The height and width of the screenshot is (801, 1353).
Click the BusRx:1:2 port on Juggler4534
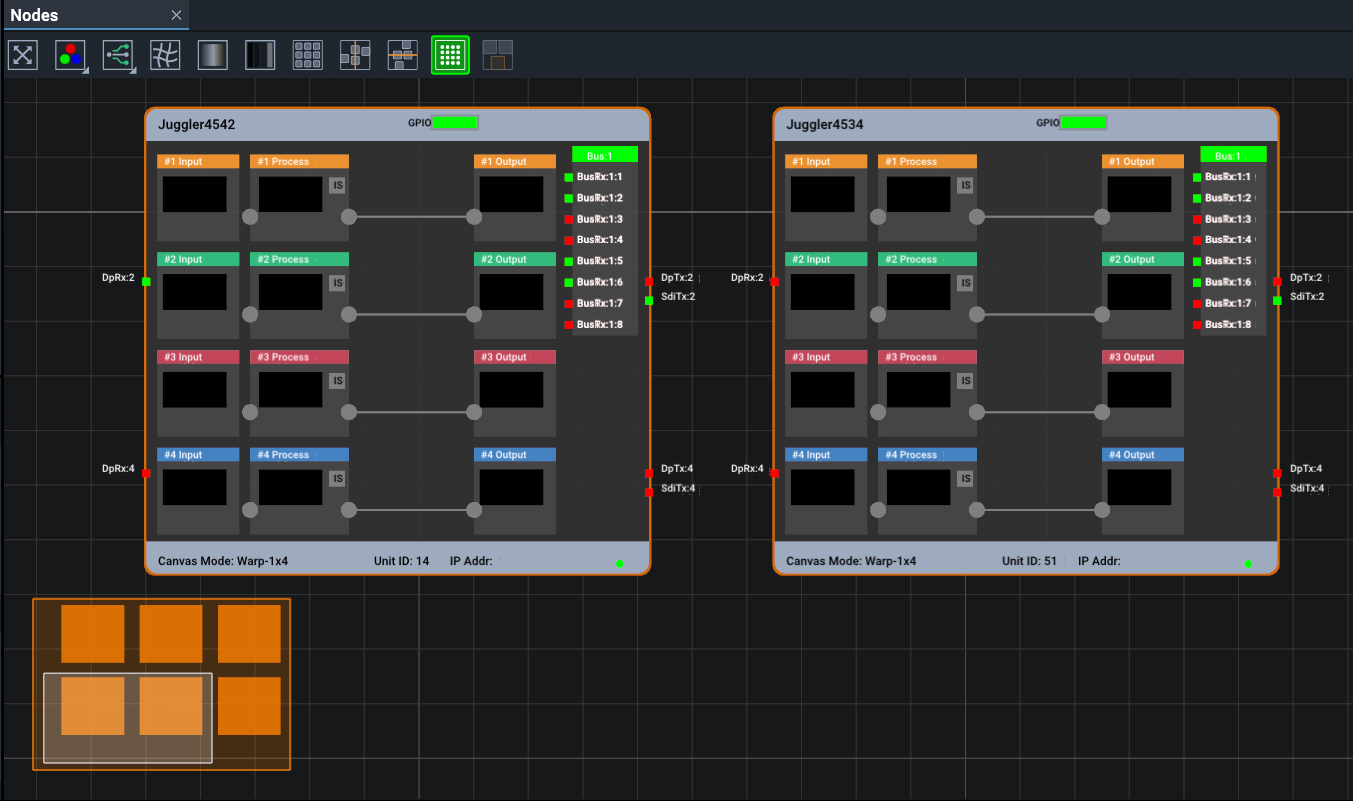pos(1197,198)
